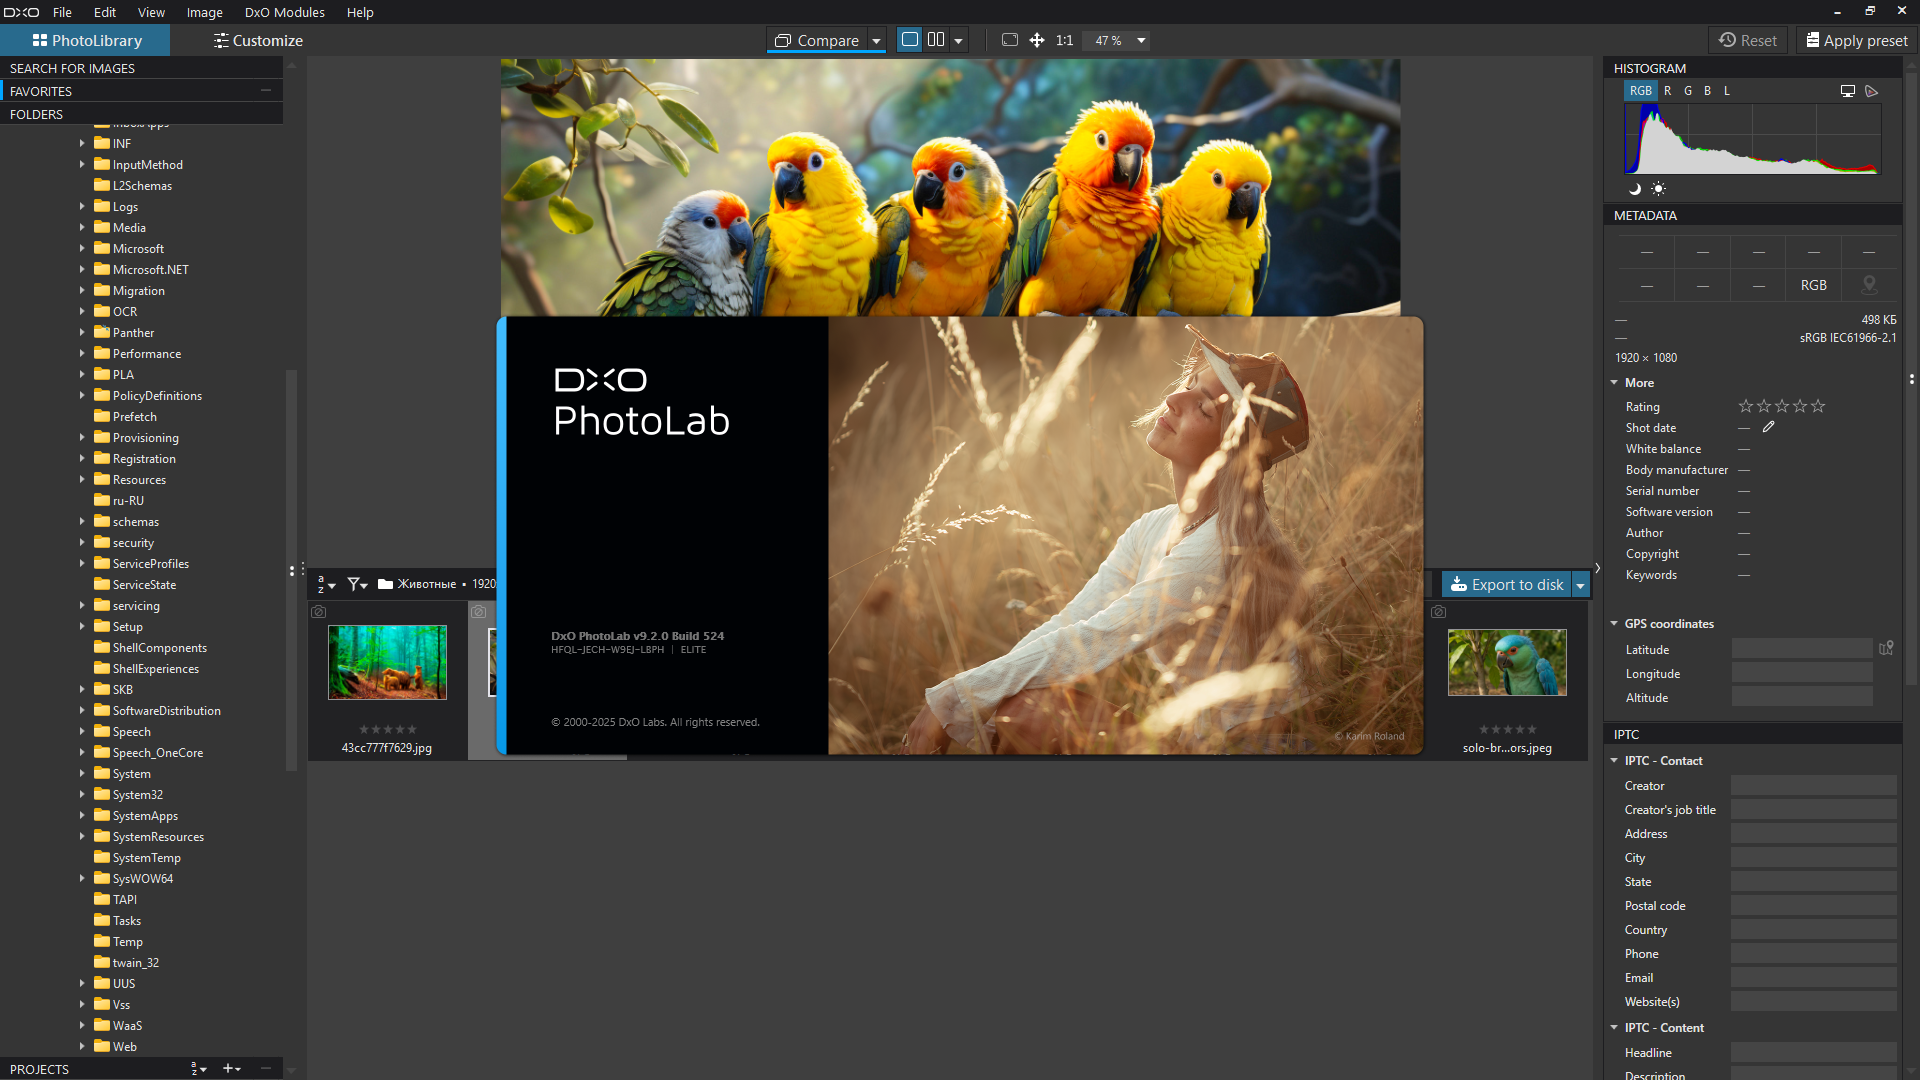This screenshot has height=1080, width=1920.
Task: Click the Apply preset button
Action: tap(1856, 40)
